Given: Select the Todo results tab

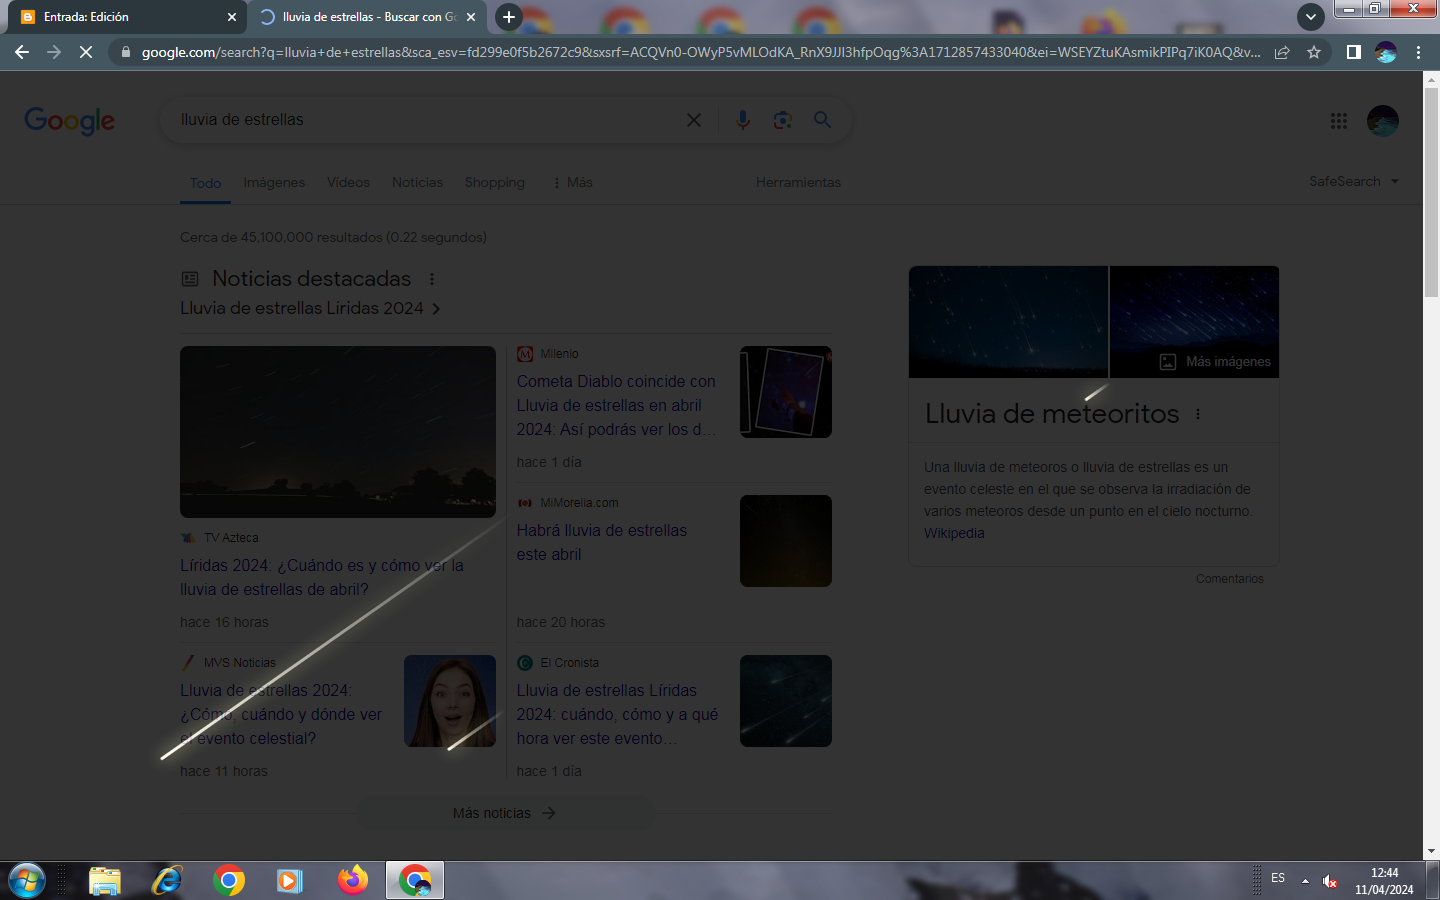Looking at the screenshot, I should [x=205, y=183].
